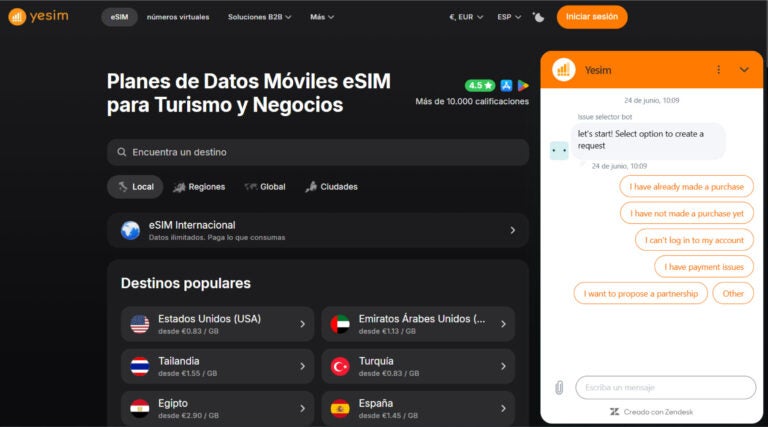Select the eSIM navigation tab
The height and width of the screenshot is (427, 768).
[119, 17]
